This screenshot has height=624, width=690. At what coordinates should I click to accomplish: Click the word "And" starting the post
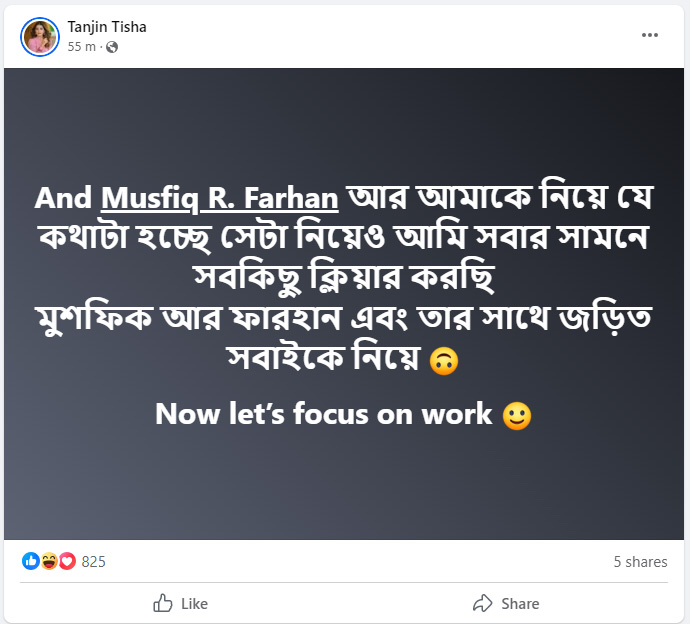[x=63, y=198]
